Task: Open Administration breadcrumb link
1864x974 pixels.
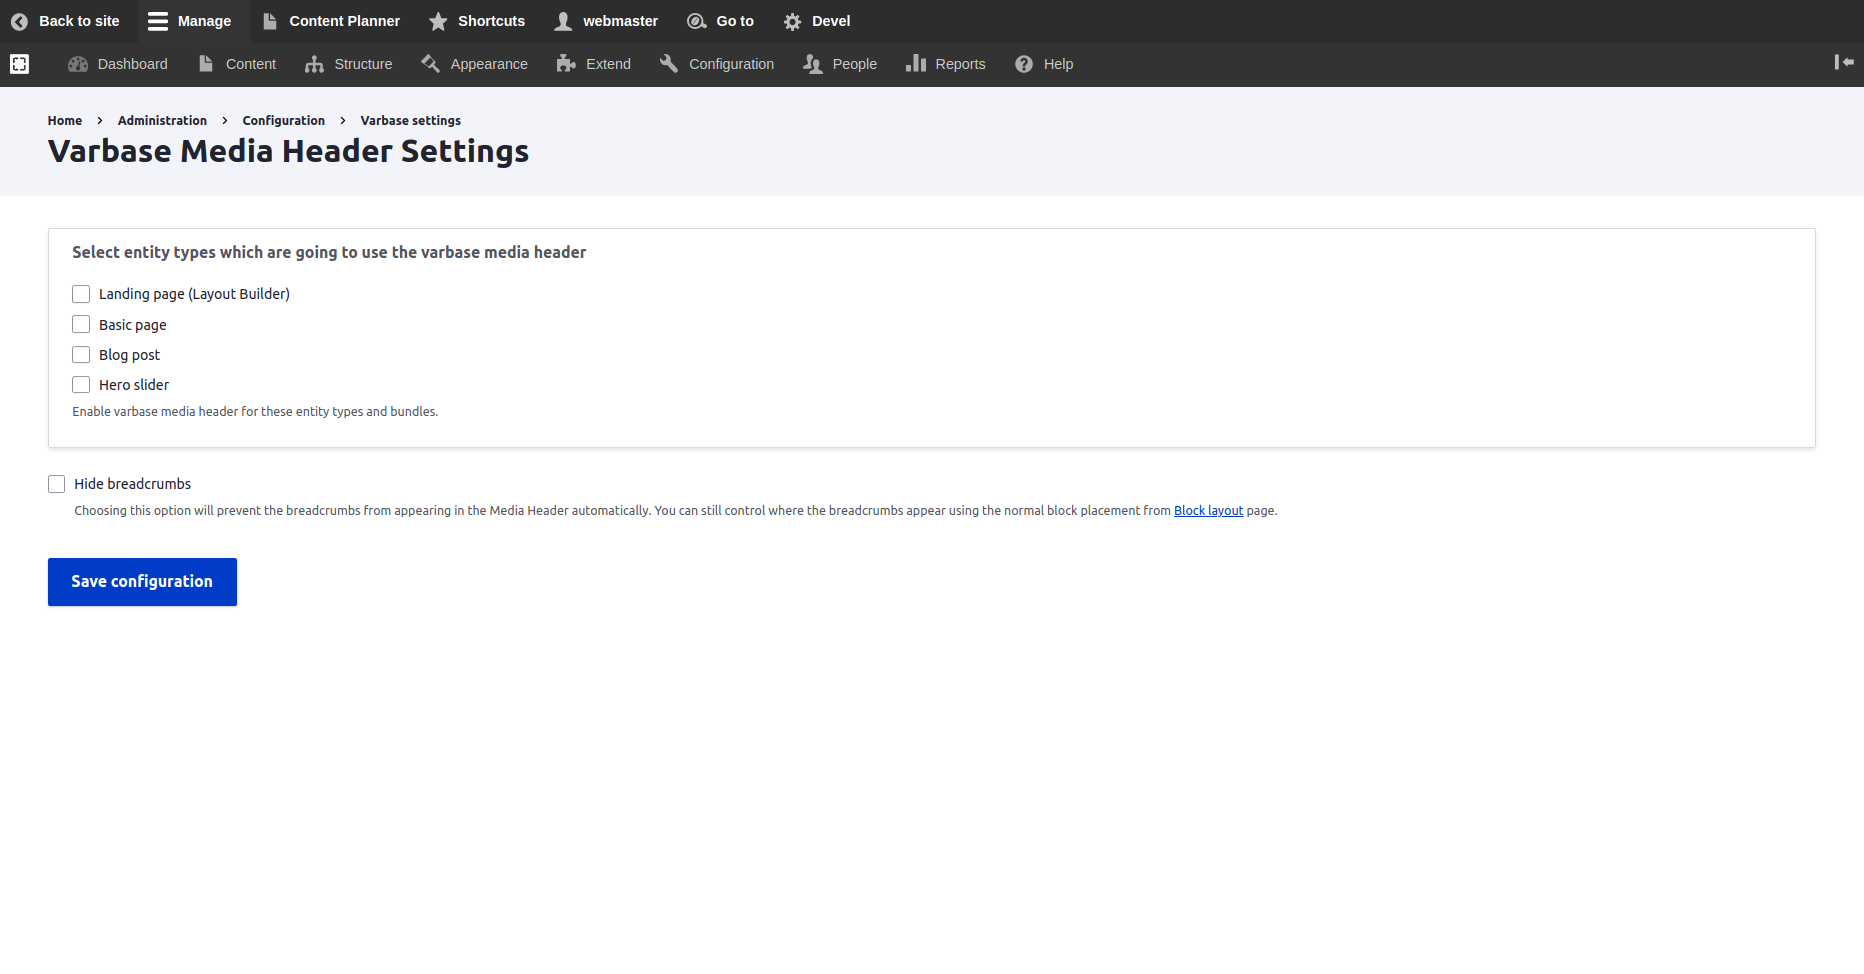Action: pos(162,120)
